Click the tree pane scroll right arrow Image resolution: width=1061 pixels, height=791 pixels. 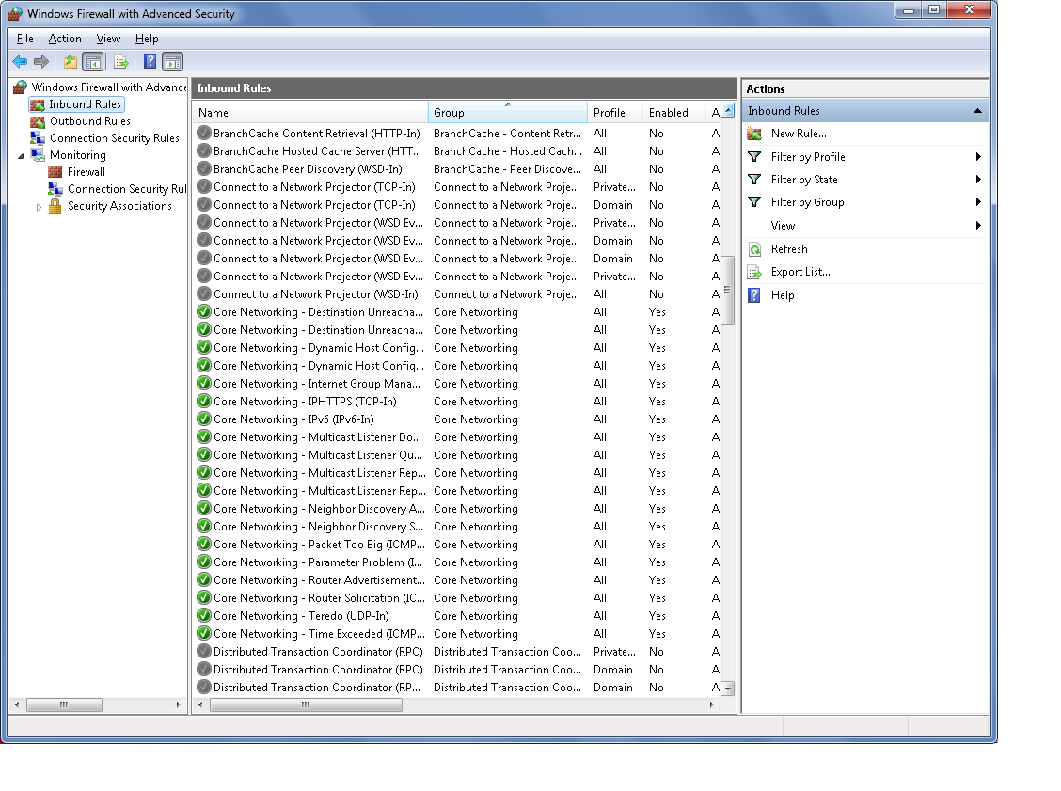pyautogui.click(x=178, y=705)
